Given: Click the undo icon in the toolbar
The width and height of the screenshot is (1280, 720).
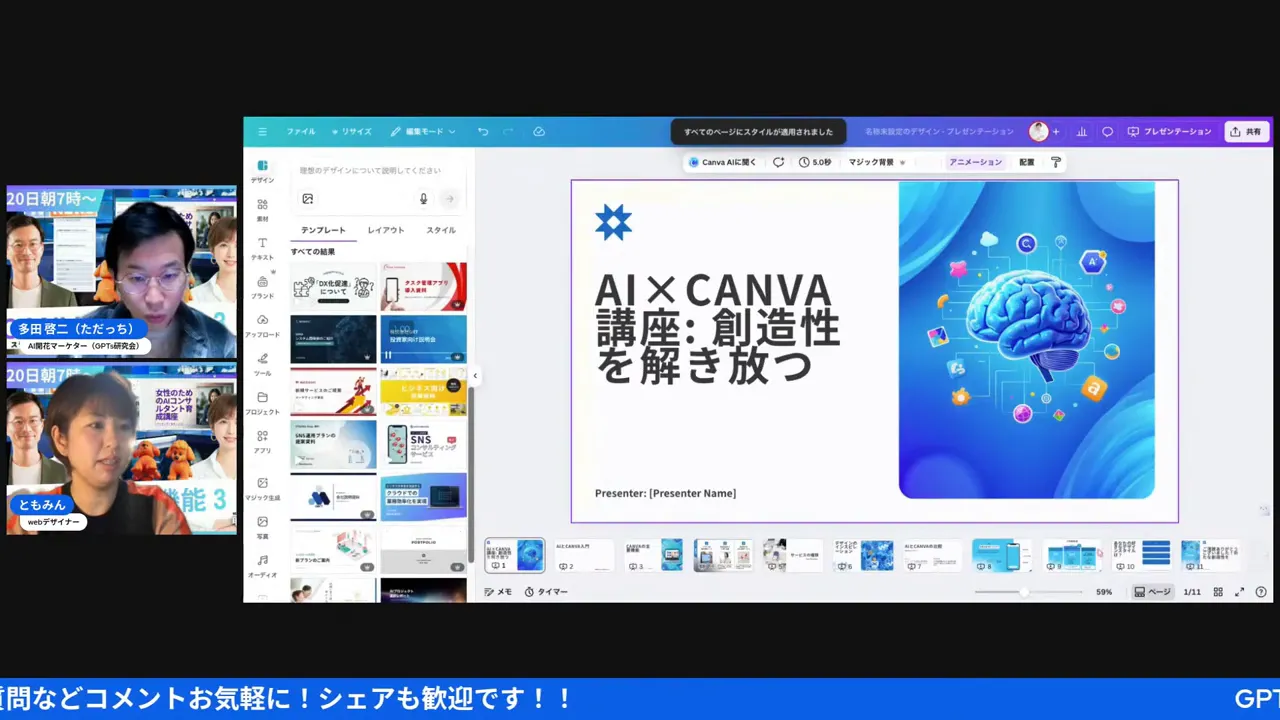Looking at the screenshot, I should point(481,131).
